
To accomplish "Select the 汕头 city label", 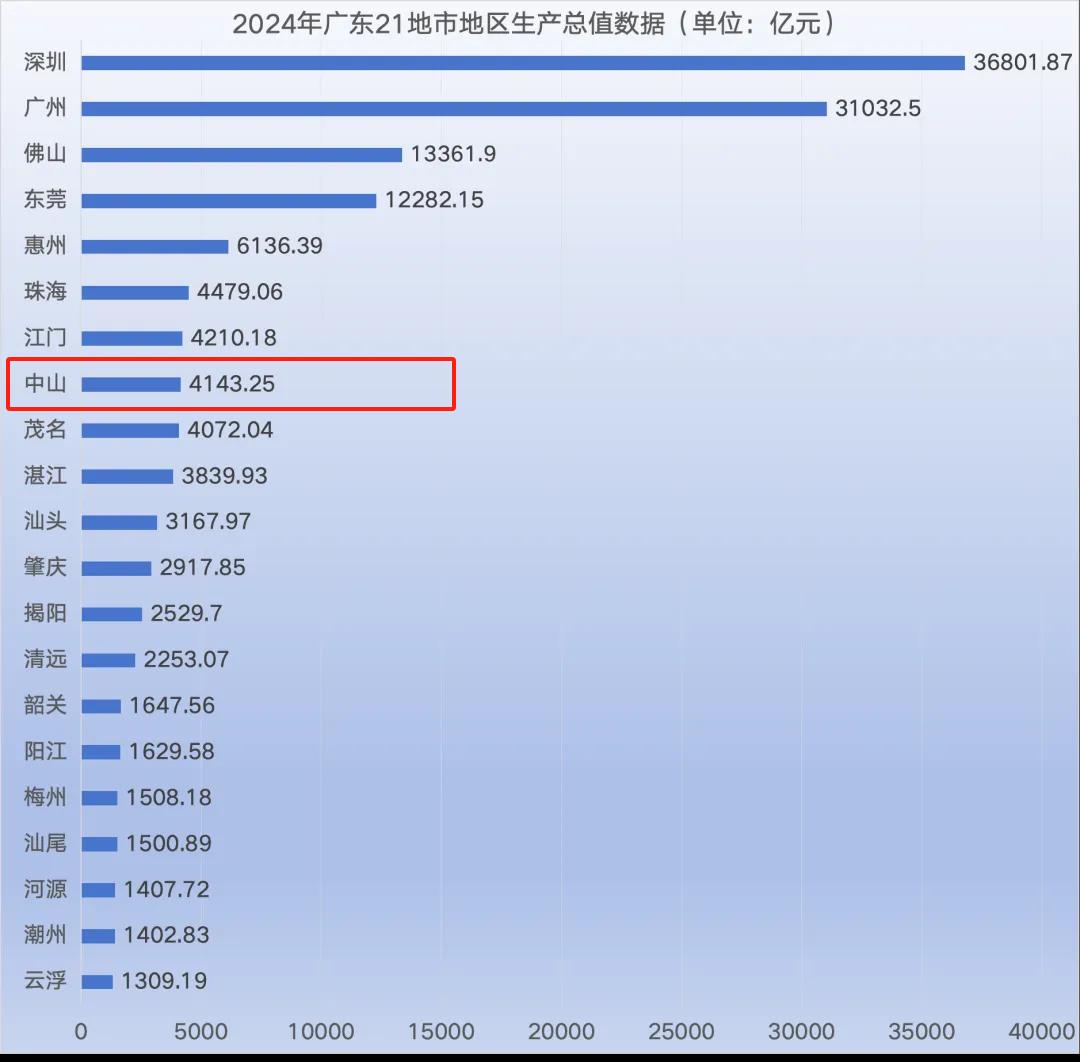I will click(x=45, y=521).
